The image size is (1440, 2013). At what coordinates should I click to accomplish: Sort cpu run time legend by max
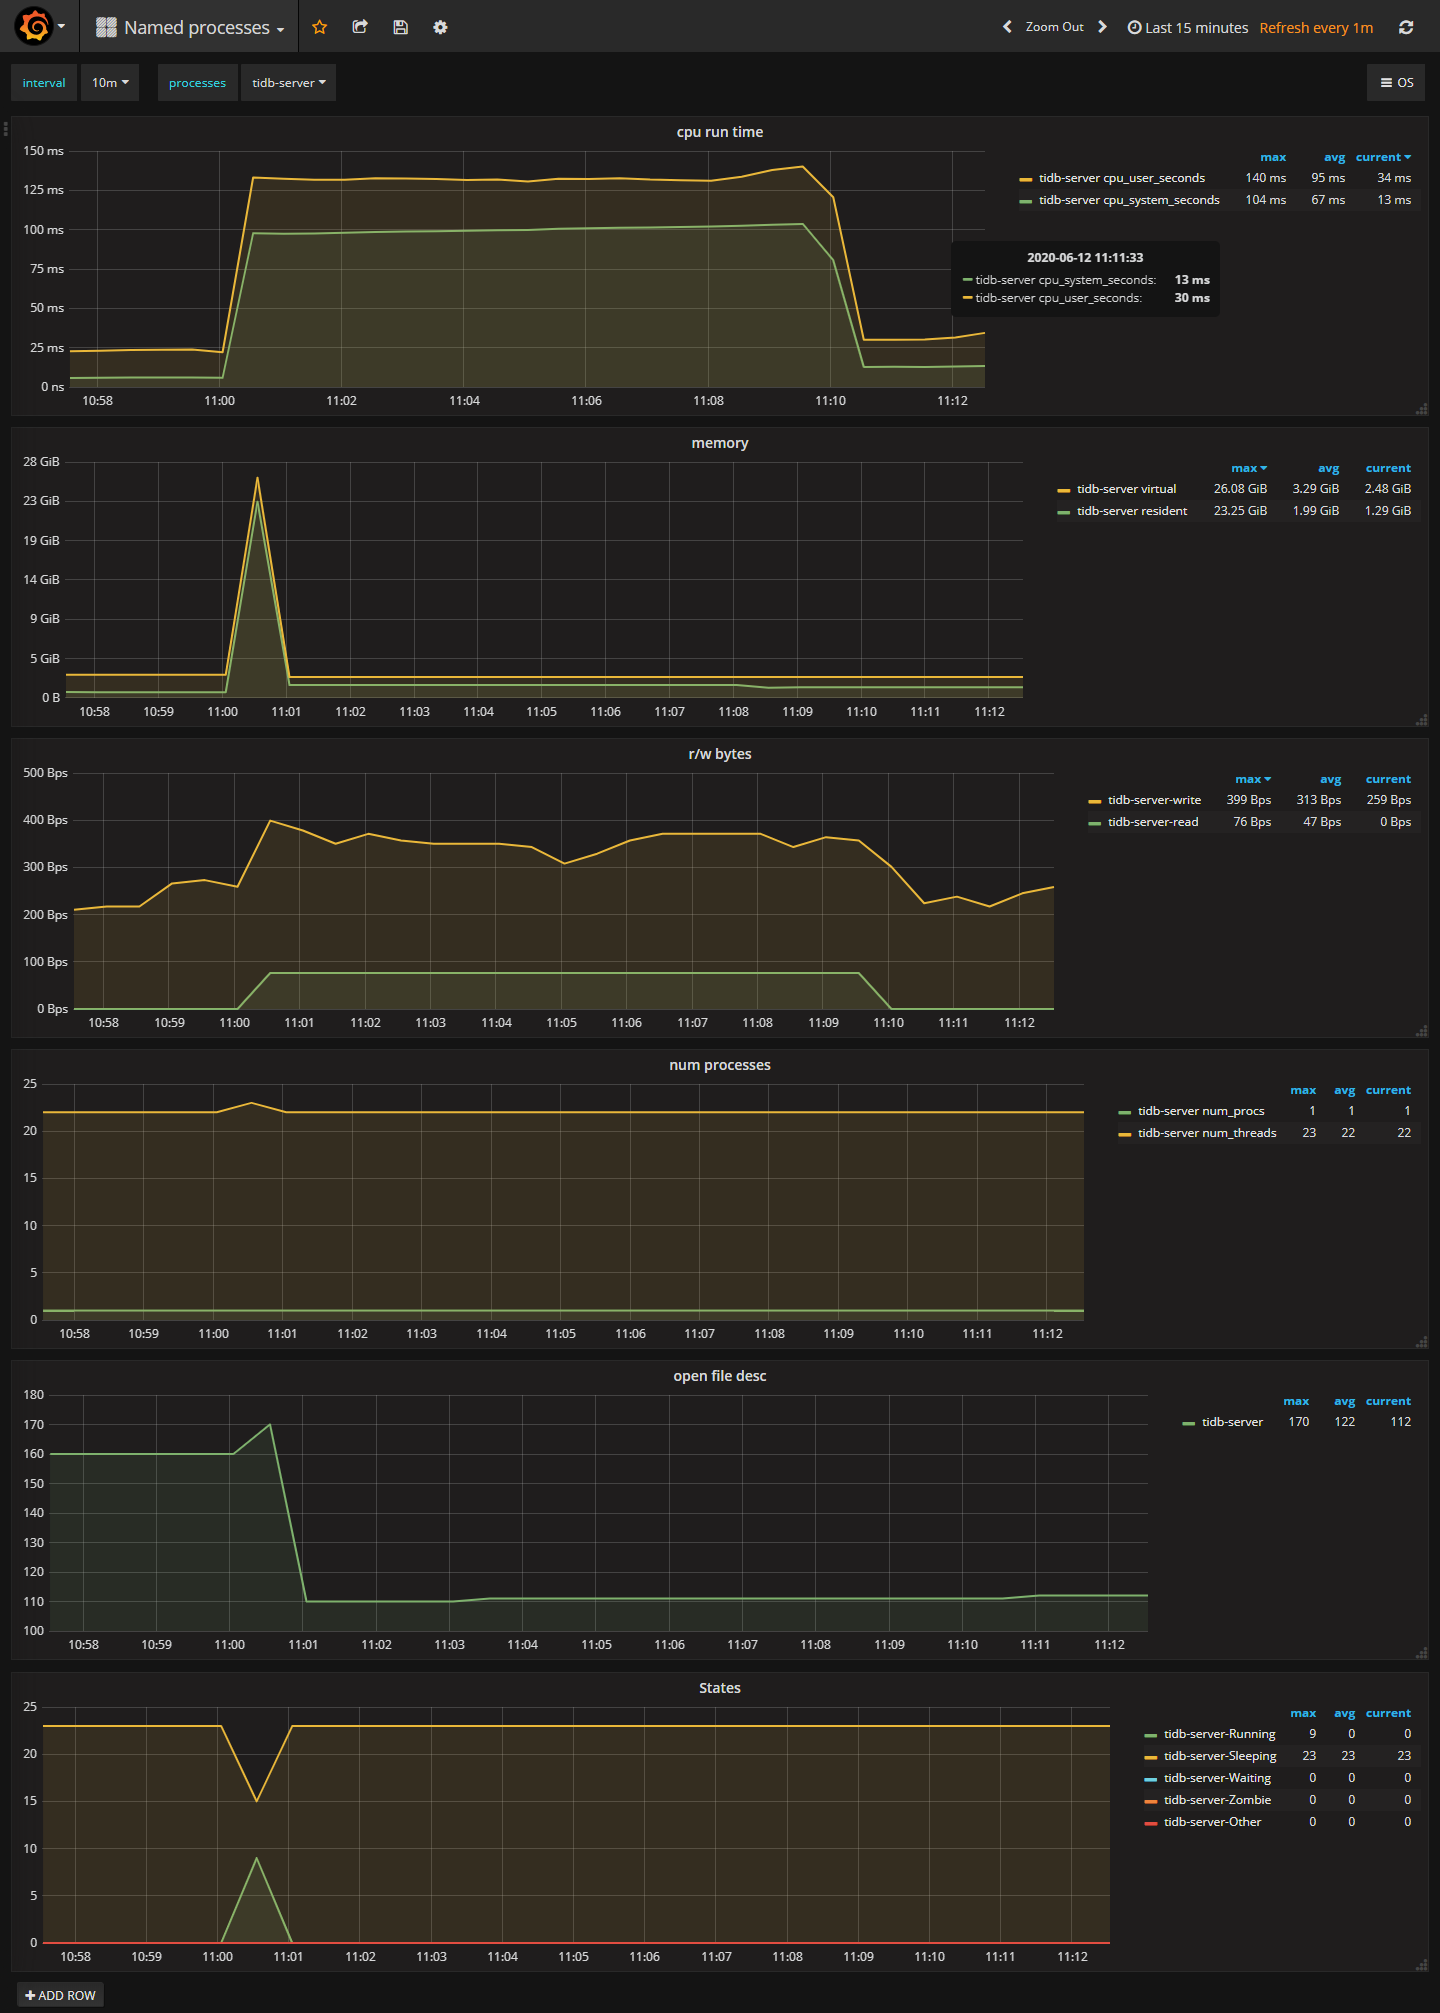[1273, 157]
